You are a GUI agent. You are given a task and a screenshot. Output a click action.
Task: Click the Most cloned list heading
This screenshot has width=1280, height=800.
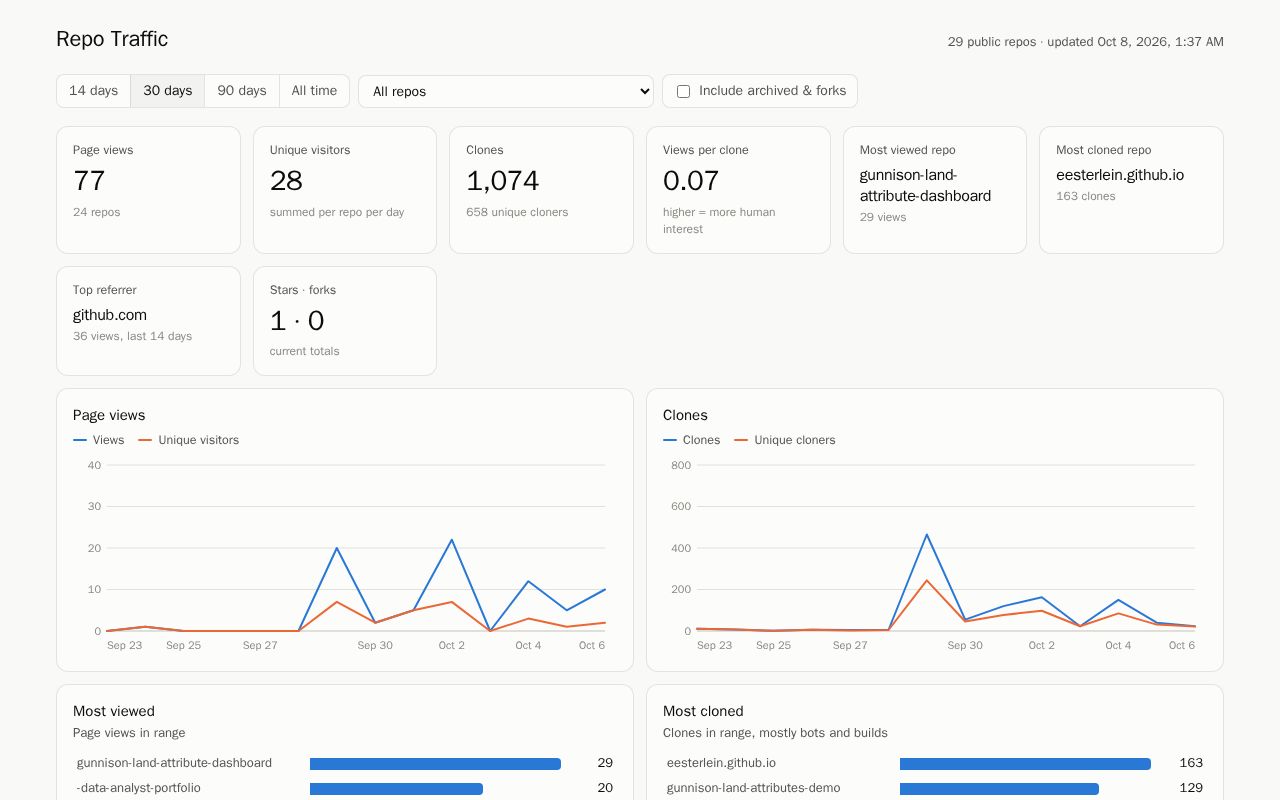click(x=703, y=711)
